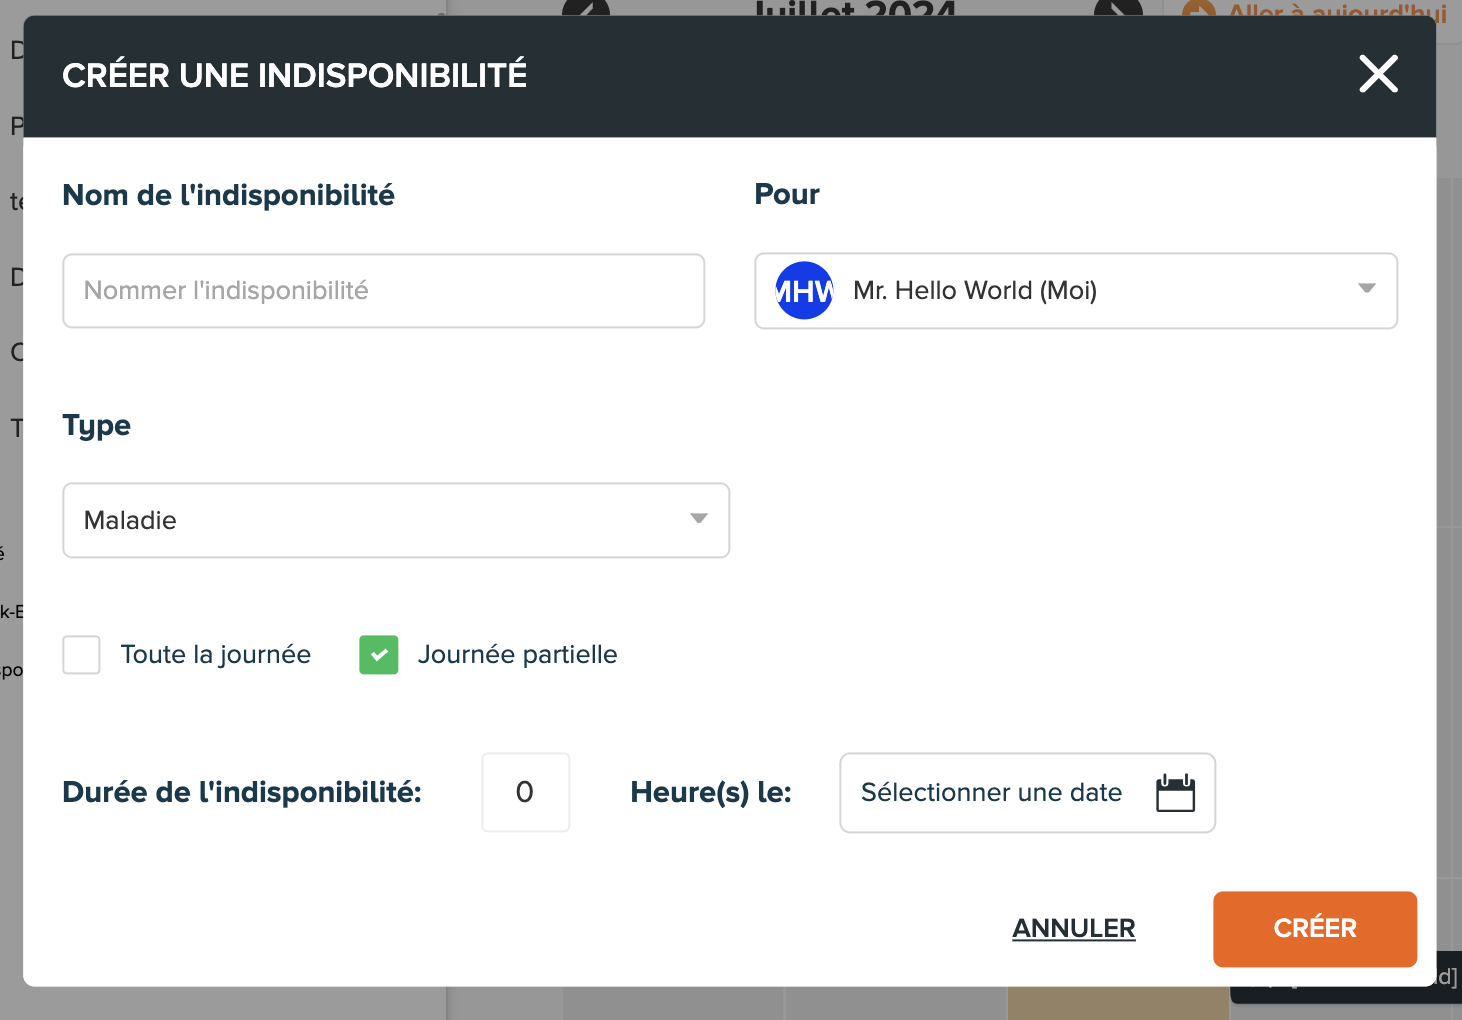Screen dimensions: 1462x1020
Task: Go to previous month arrow above dialog
Action: click(x=586, y=8)
